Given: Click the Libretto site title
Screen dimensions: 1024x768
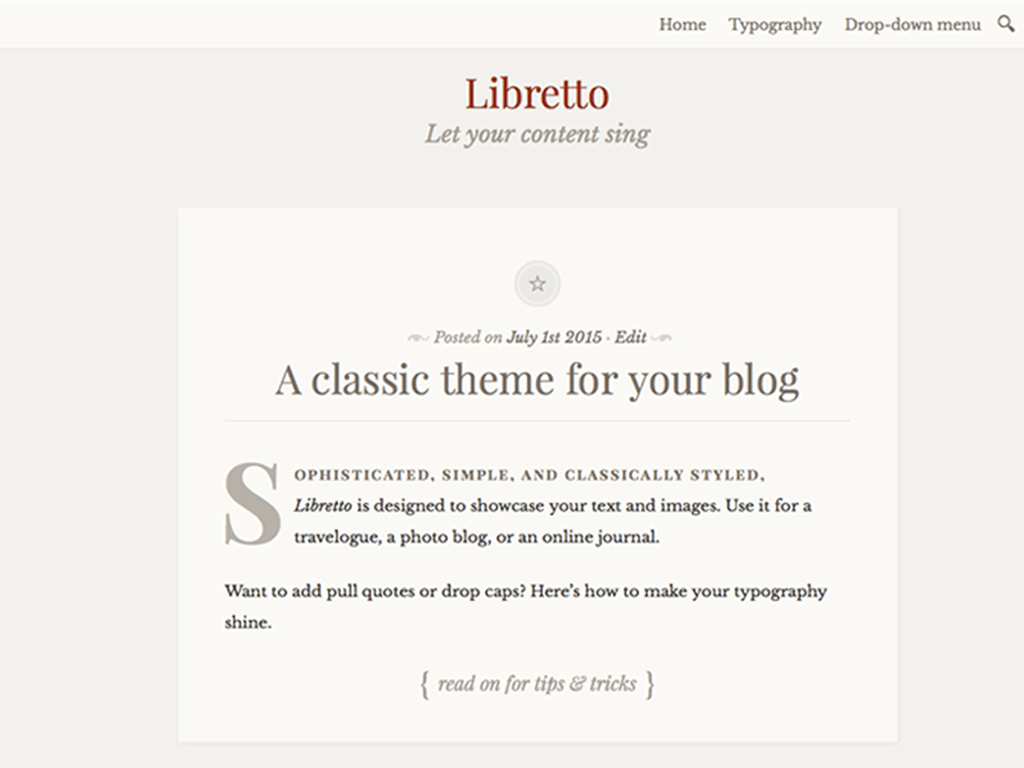Looking at the screenshot, I should [537, 94].
